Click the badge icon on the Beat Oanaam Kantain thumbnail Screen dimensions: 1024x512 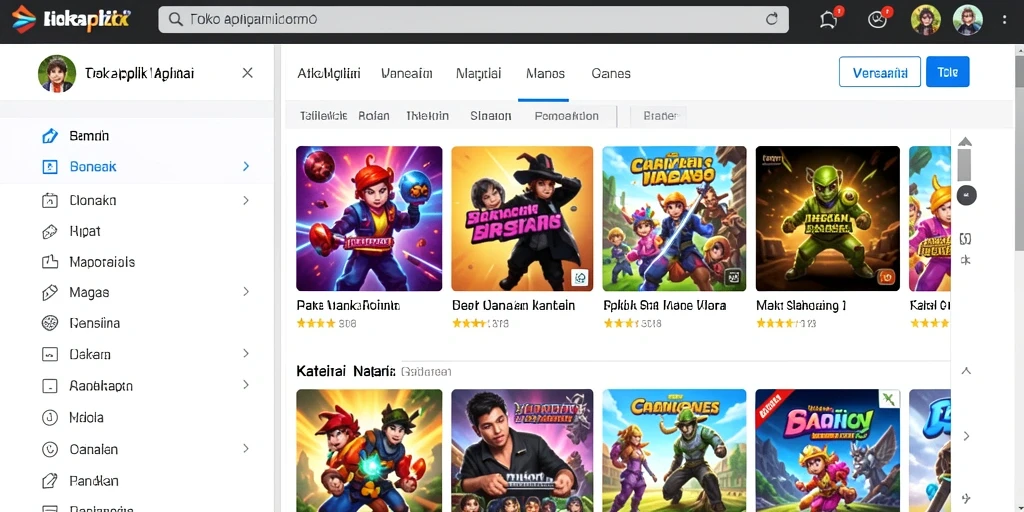coord(579,278)
